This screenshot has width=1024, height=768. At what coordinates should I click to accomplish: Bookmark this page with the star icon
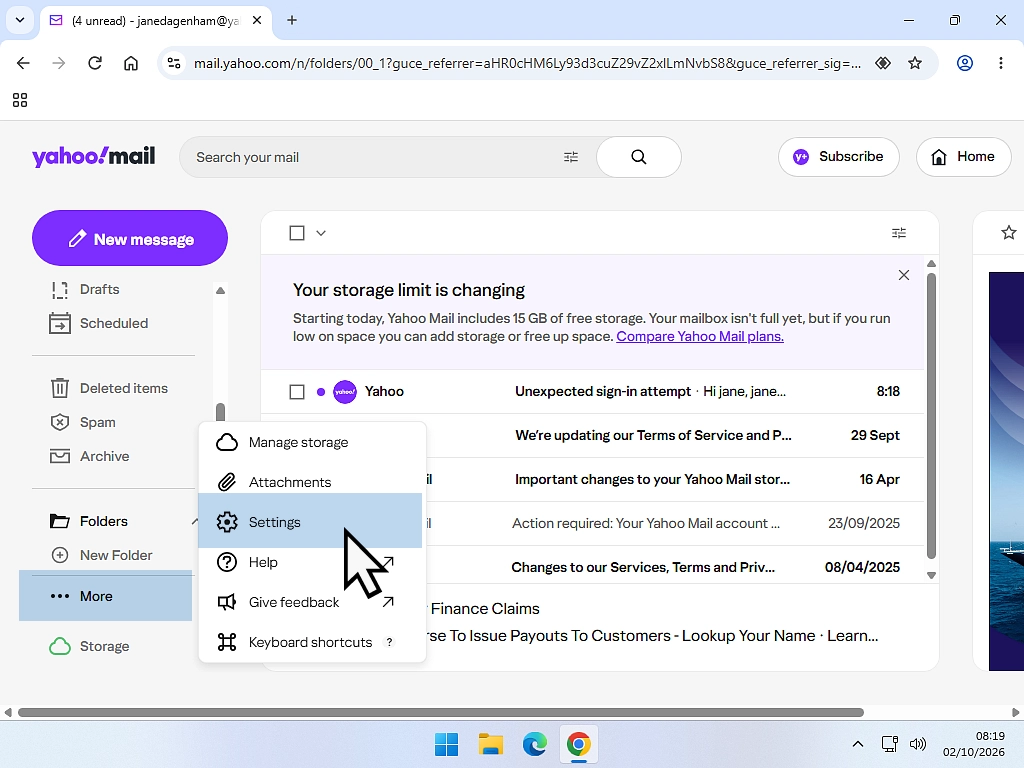coord(915,63)
